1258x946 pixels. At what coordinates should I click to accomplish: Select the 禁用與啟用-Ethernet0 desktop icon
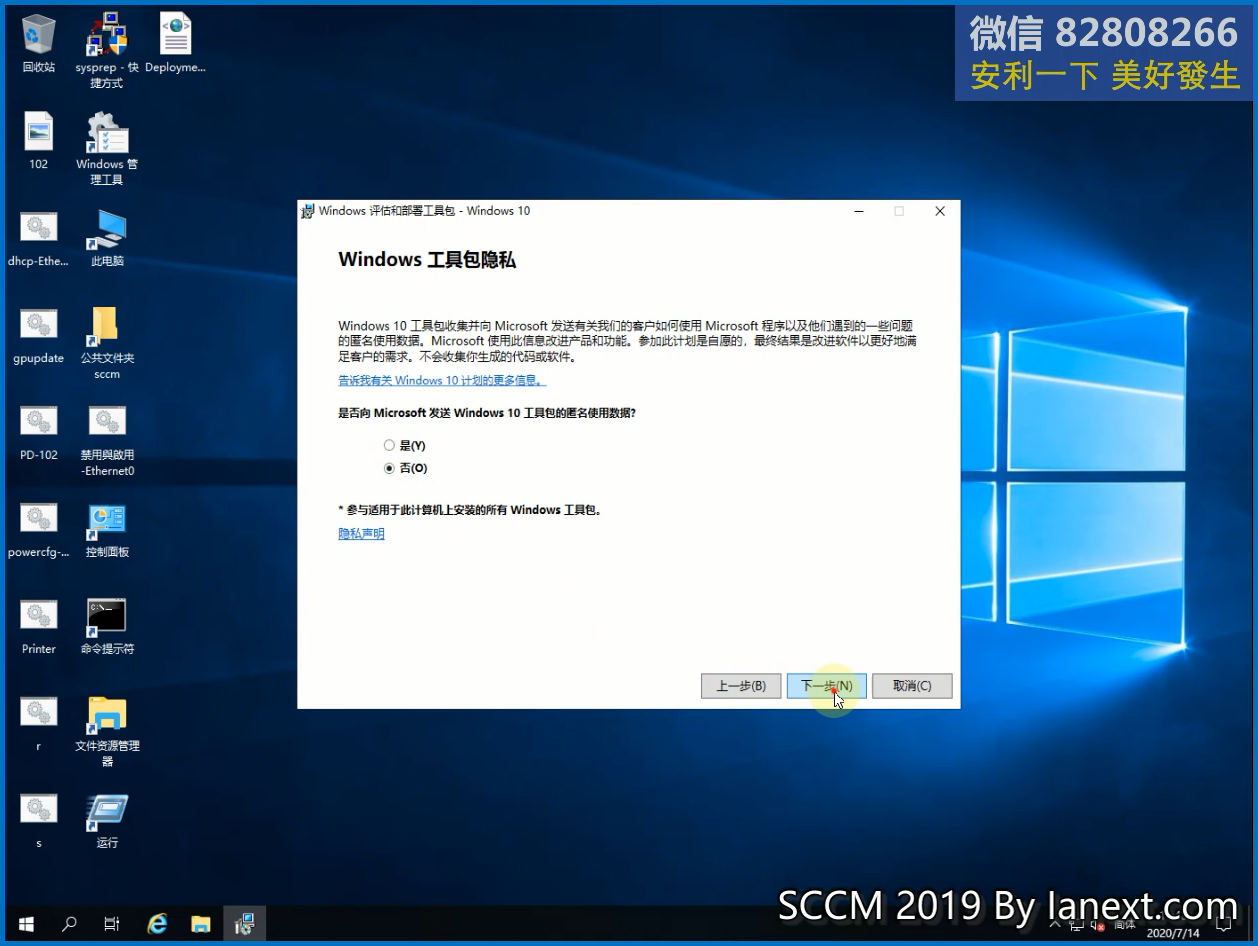point(107,441)
